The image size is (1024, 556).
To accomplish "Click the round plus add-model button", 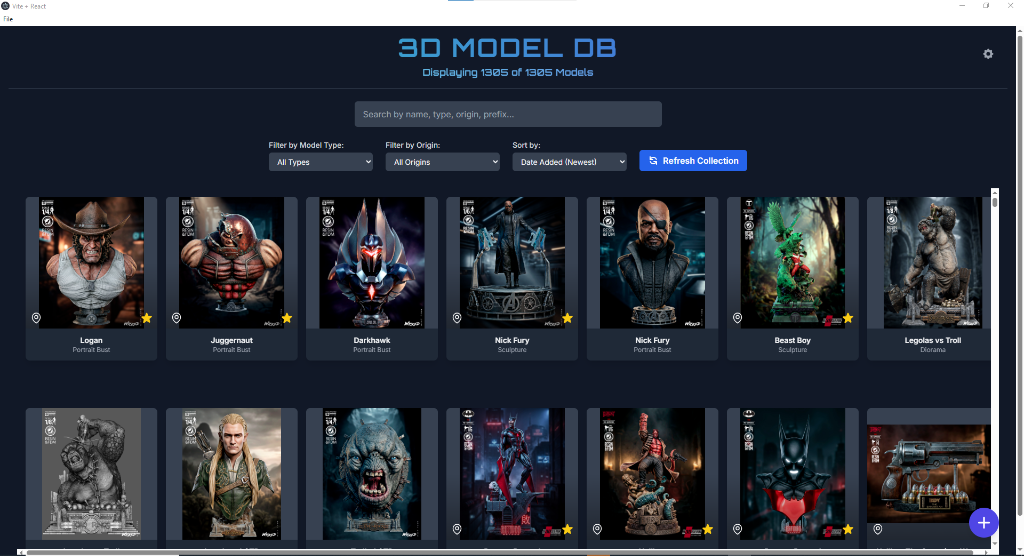I will click(x=984, y=523).
